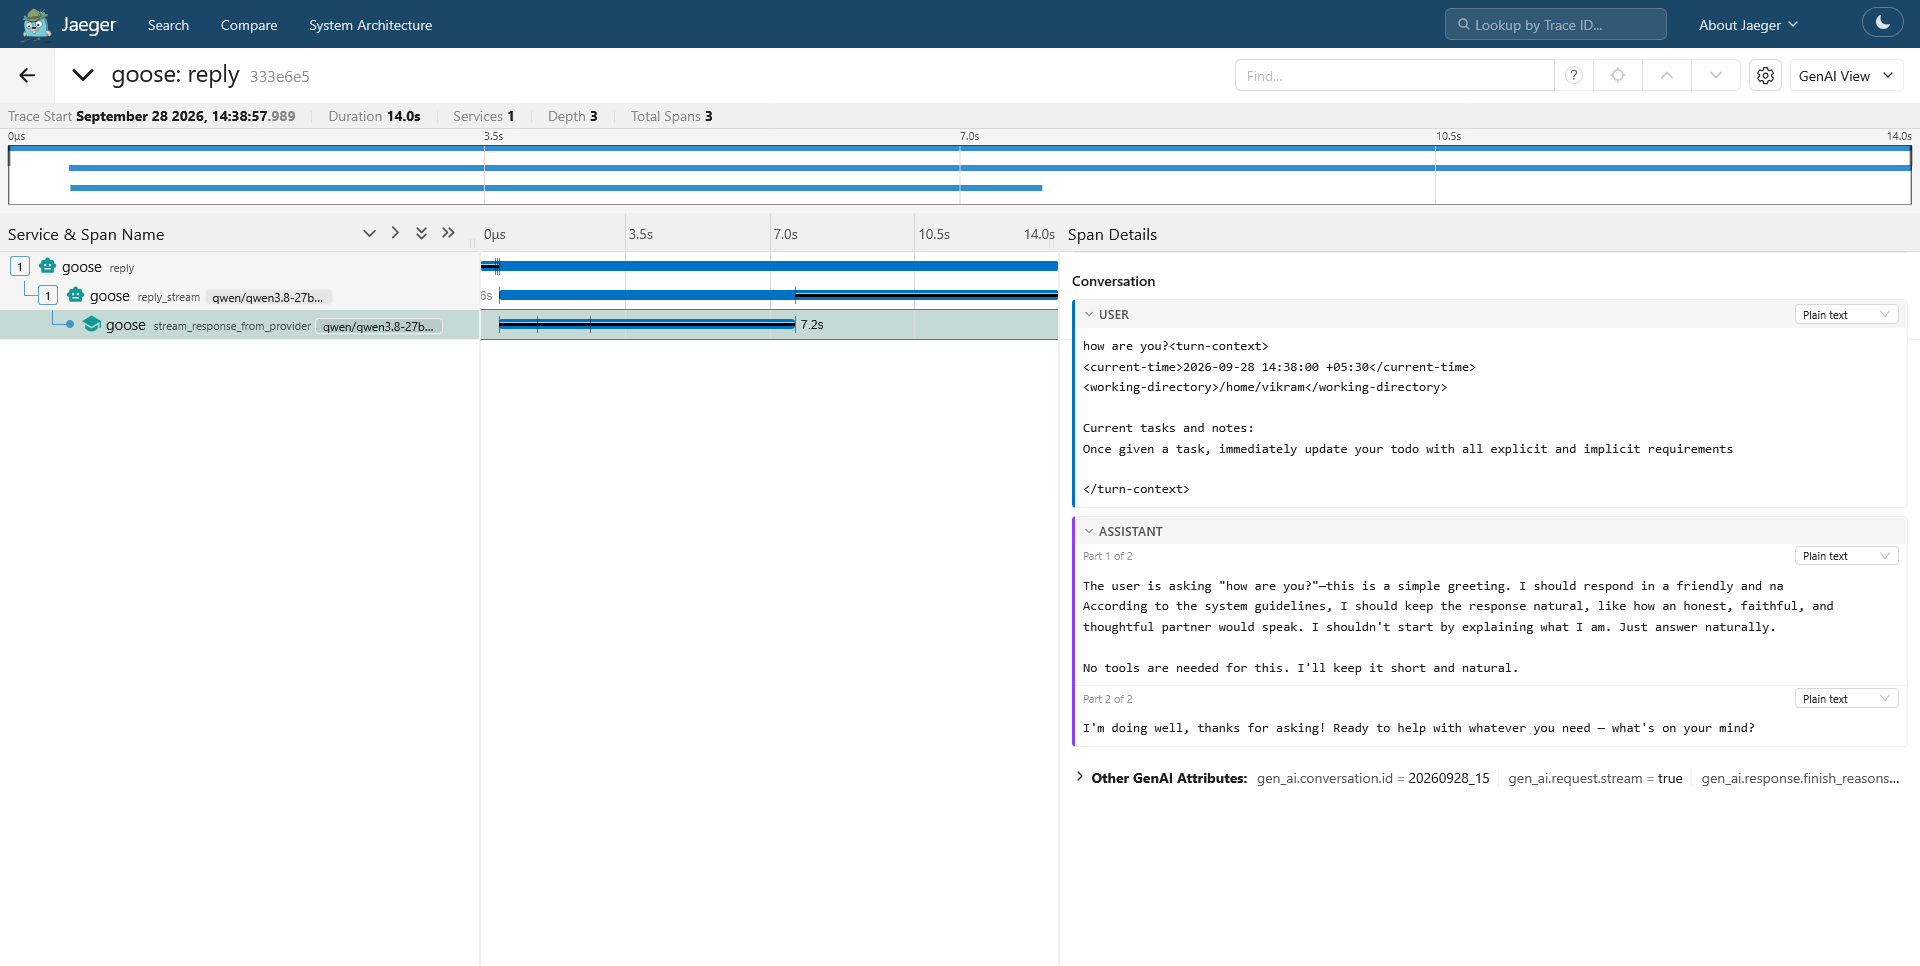Click the reply span timeline bar
The width and height of the screenshot is (1920, 966).
[769, 266]
